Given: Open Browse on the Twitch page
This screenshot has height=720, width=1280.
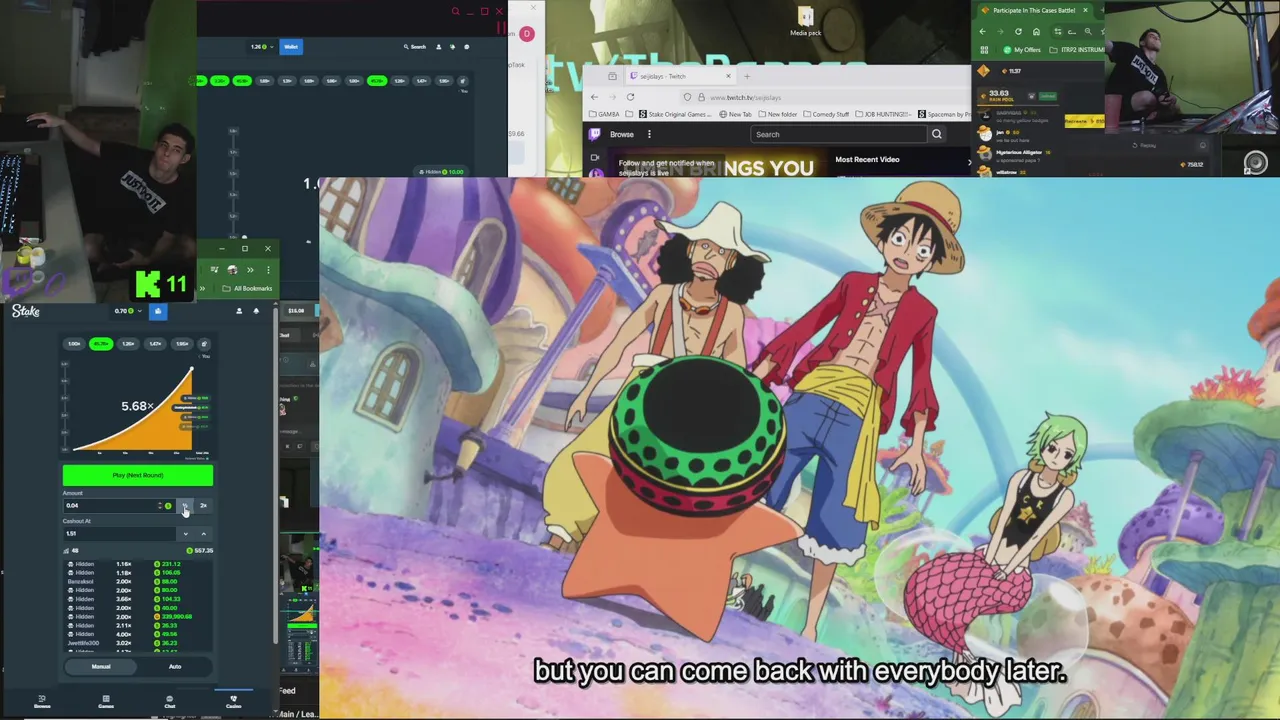Looking at the screenshot, I should [622, 134].
